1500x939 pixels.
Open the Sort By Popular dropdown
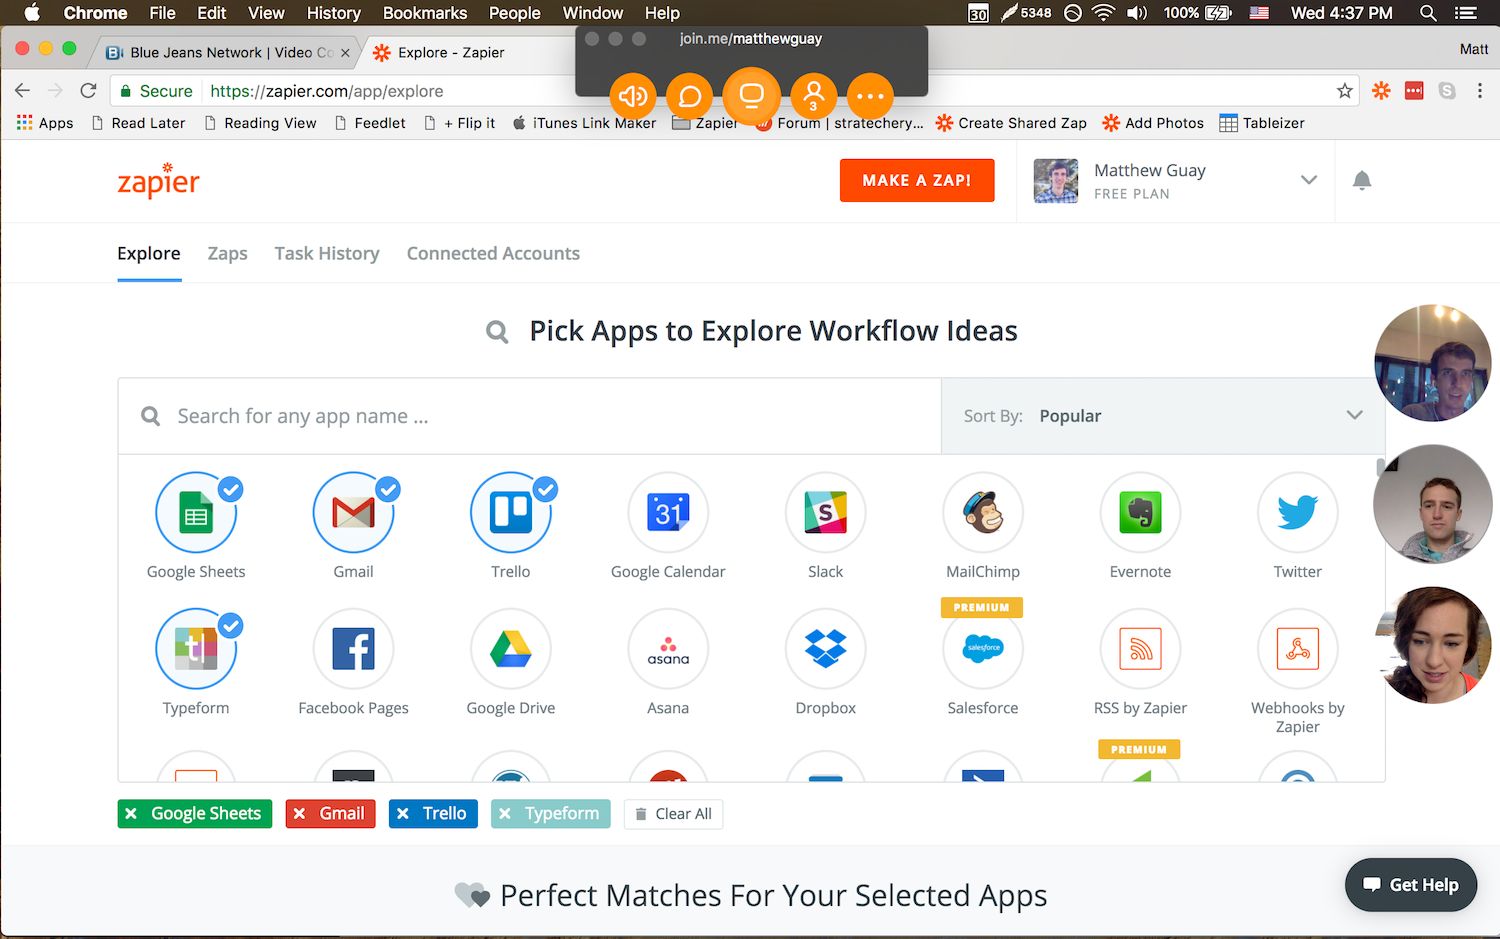(1162, 416)
